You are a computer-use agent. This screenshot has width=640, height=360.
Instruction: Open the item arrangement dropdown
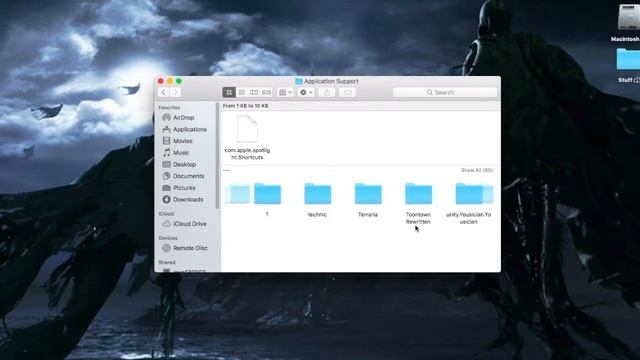[x=285, y=92]
